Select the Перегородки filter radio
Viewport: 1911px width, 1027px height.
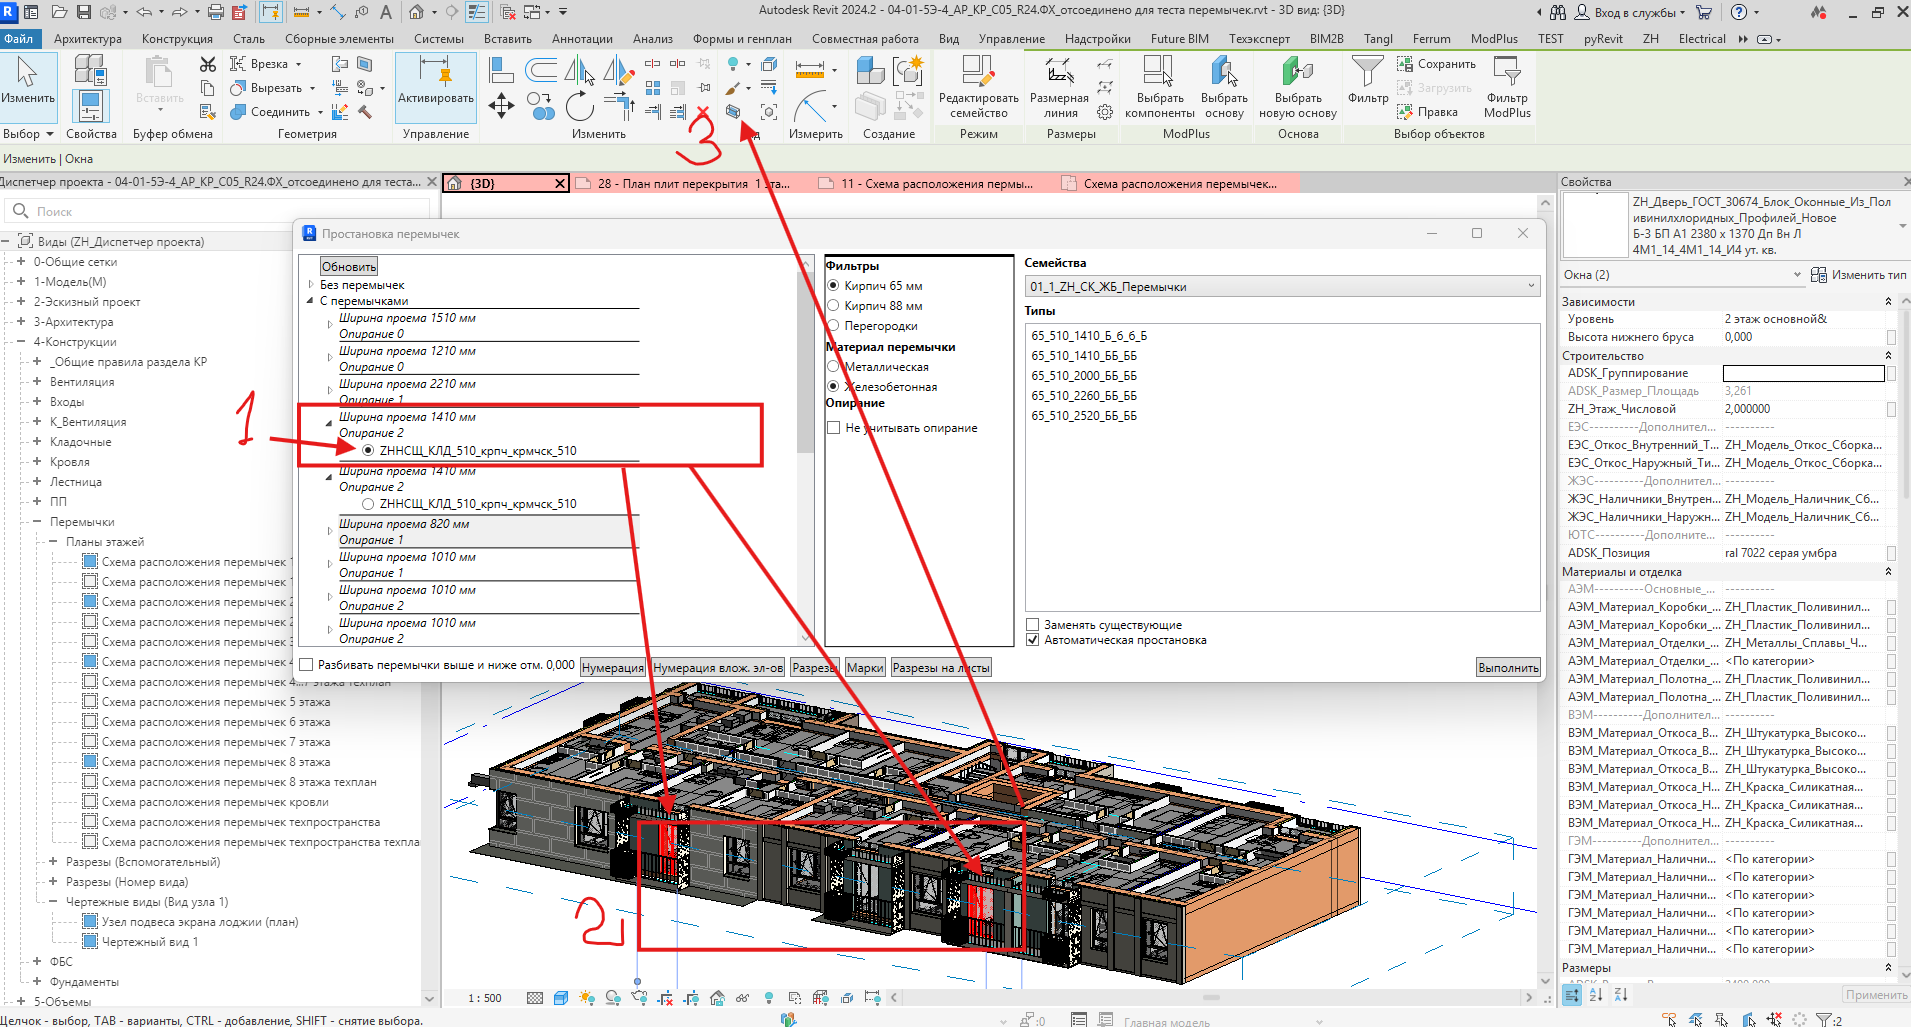[x=833, y=326]
